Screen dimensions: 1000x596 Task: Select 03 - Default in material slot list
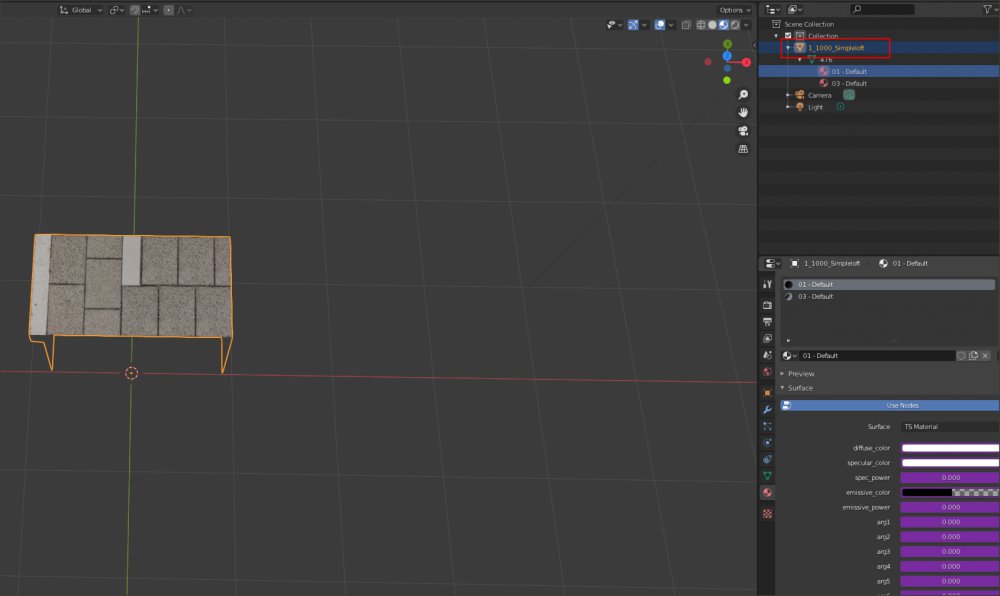pos(815,297)
